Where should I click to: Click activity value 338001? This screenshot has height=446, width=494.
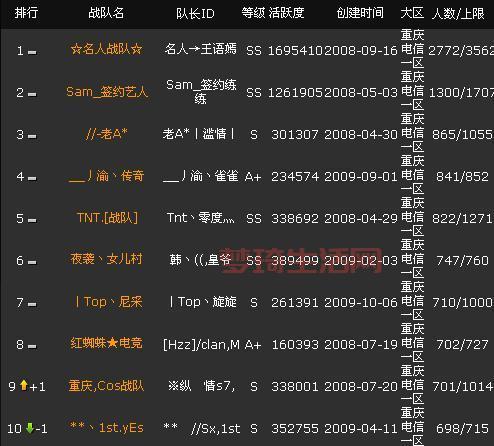tap(295, 386)
